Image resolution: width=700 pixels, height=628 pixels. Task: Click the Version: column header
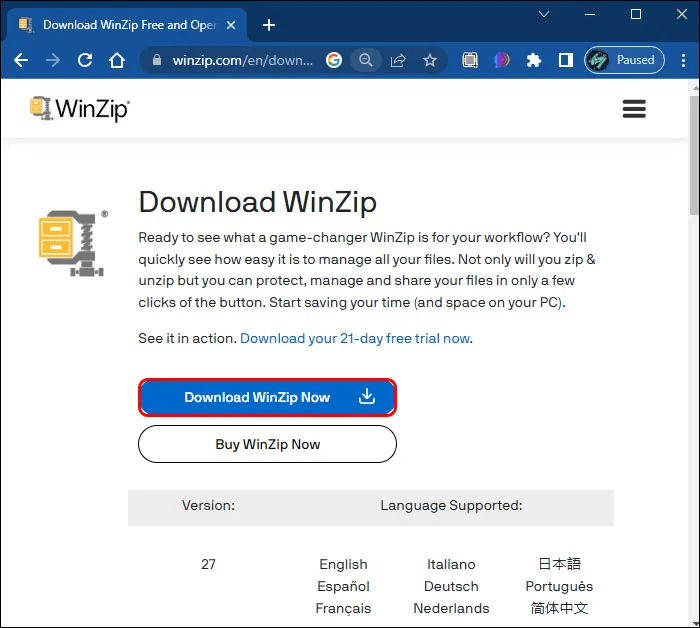(x=208, y=505)
